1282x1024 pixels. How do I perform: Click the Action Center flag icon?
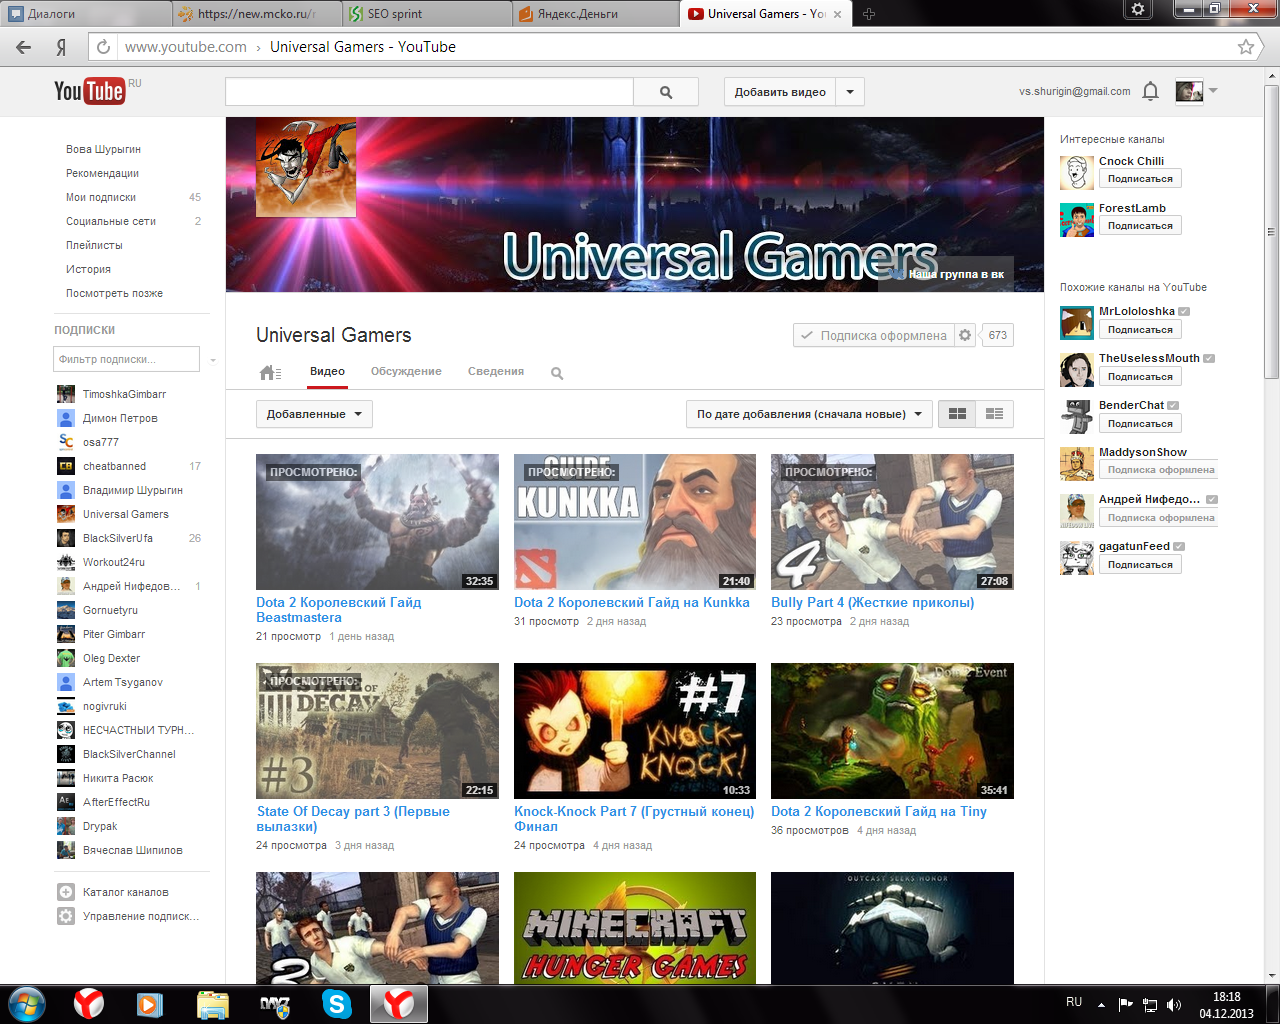click(x=1126, y=1005)
